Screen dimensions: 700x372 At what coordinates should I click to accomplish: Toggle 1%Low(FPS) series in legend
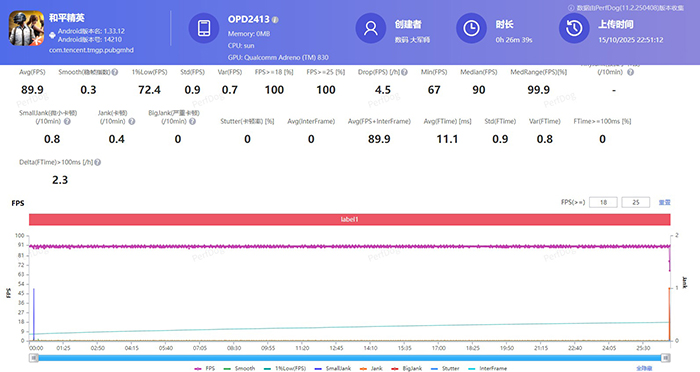tap(285, 368)
